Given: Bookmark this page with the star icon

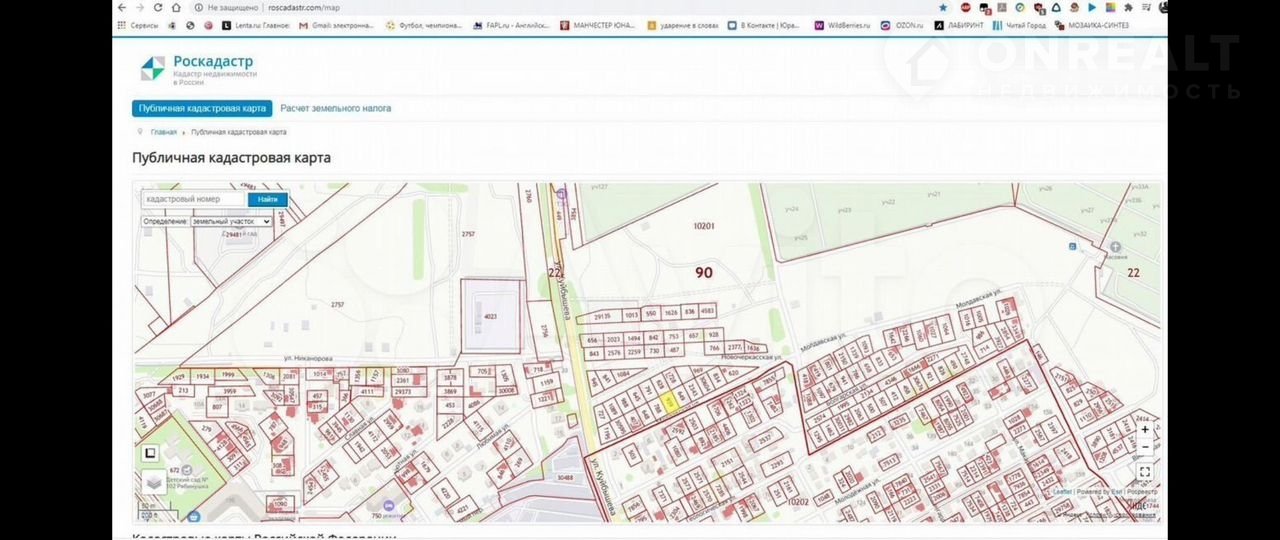Looking at the screenshot, I should 942,7.
